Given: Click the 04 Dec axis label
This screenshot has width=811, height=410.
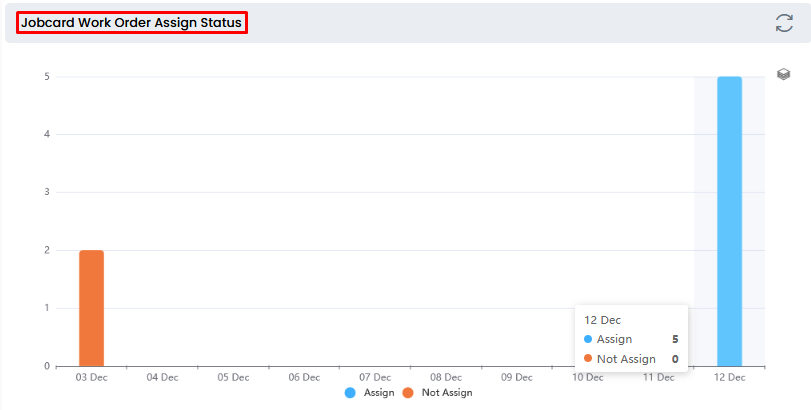Looking at the screenshot, I should click(x=162, y=377).
